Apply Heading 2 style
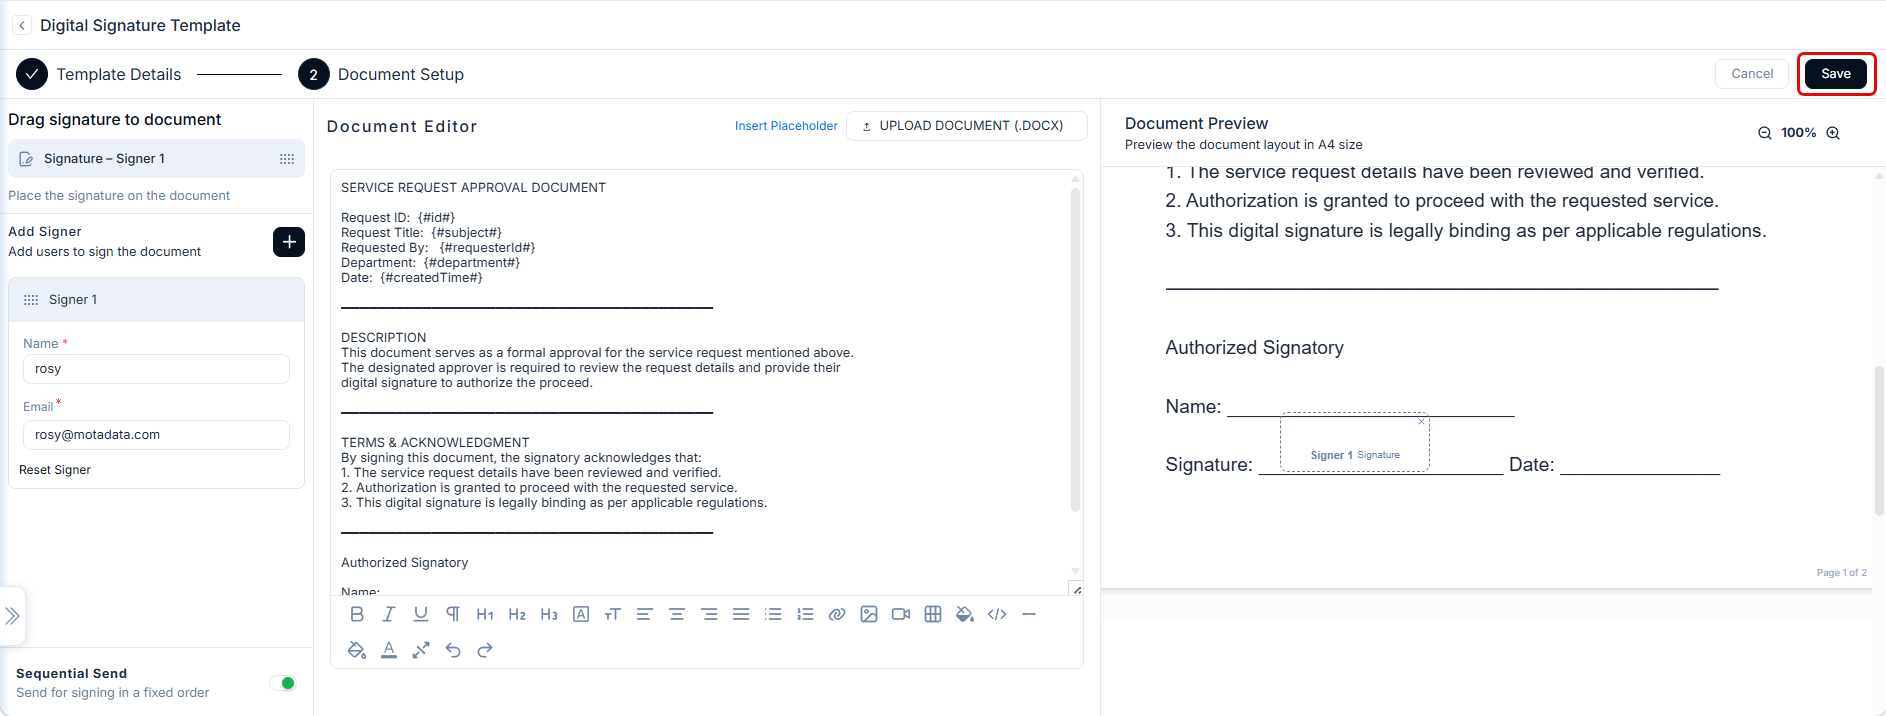 [x=517, y=614]
